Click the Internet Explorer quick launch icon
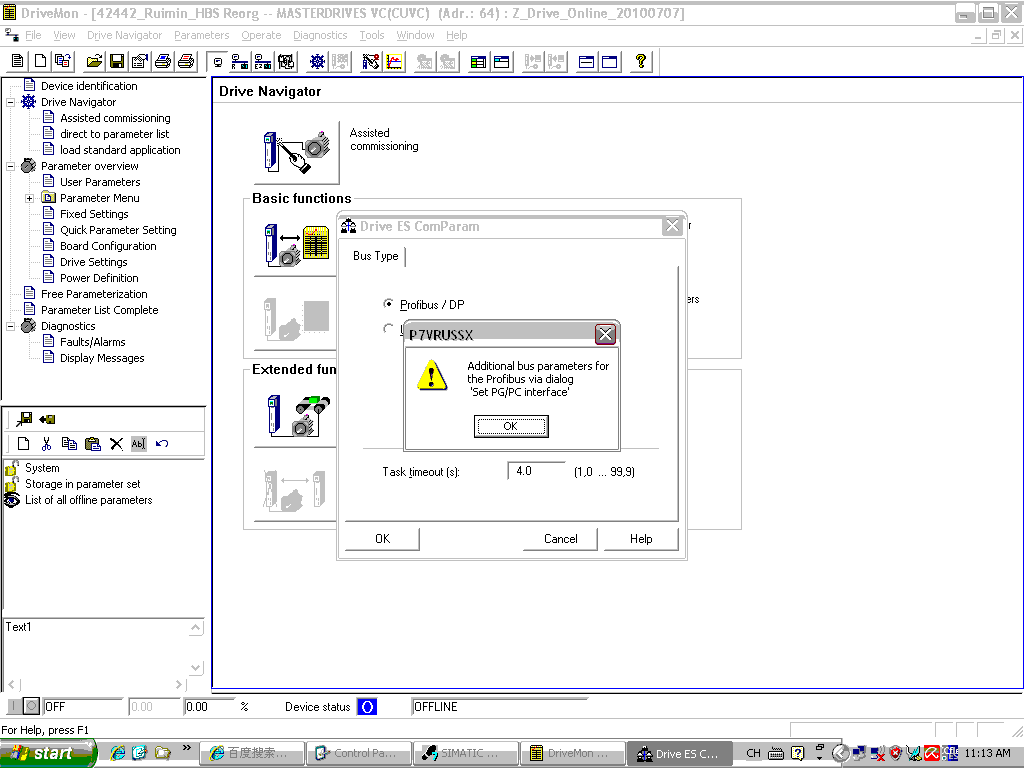Image resolution: width=1024 pixels, height=768 pixels. [x=118, y=753]
